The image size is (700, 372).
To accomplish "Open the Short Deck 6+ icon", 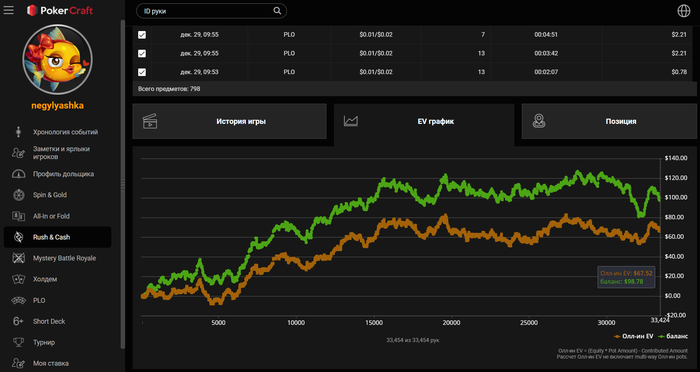I will (18, 322).
